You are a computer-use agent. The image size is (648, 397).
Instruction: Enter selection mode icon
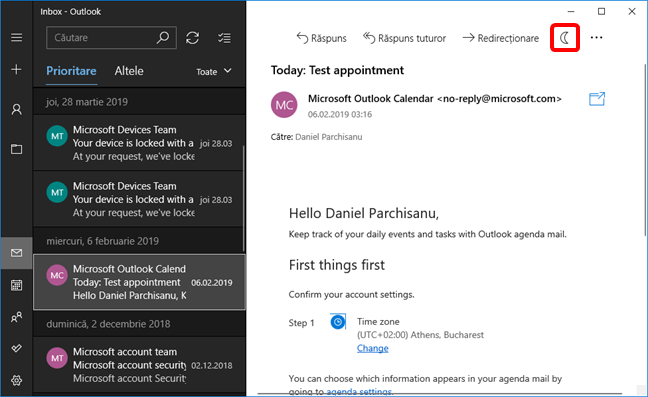(x=224, y=38)
